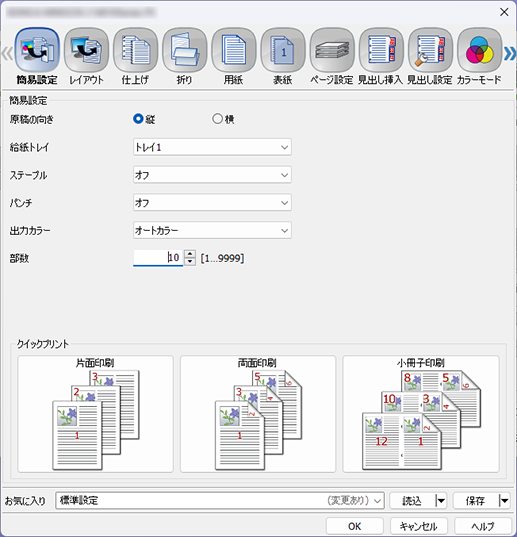Viewport: 517px width, 537px height.
Task: Close the dialog window
Action: 504,12
